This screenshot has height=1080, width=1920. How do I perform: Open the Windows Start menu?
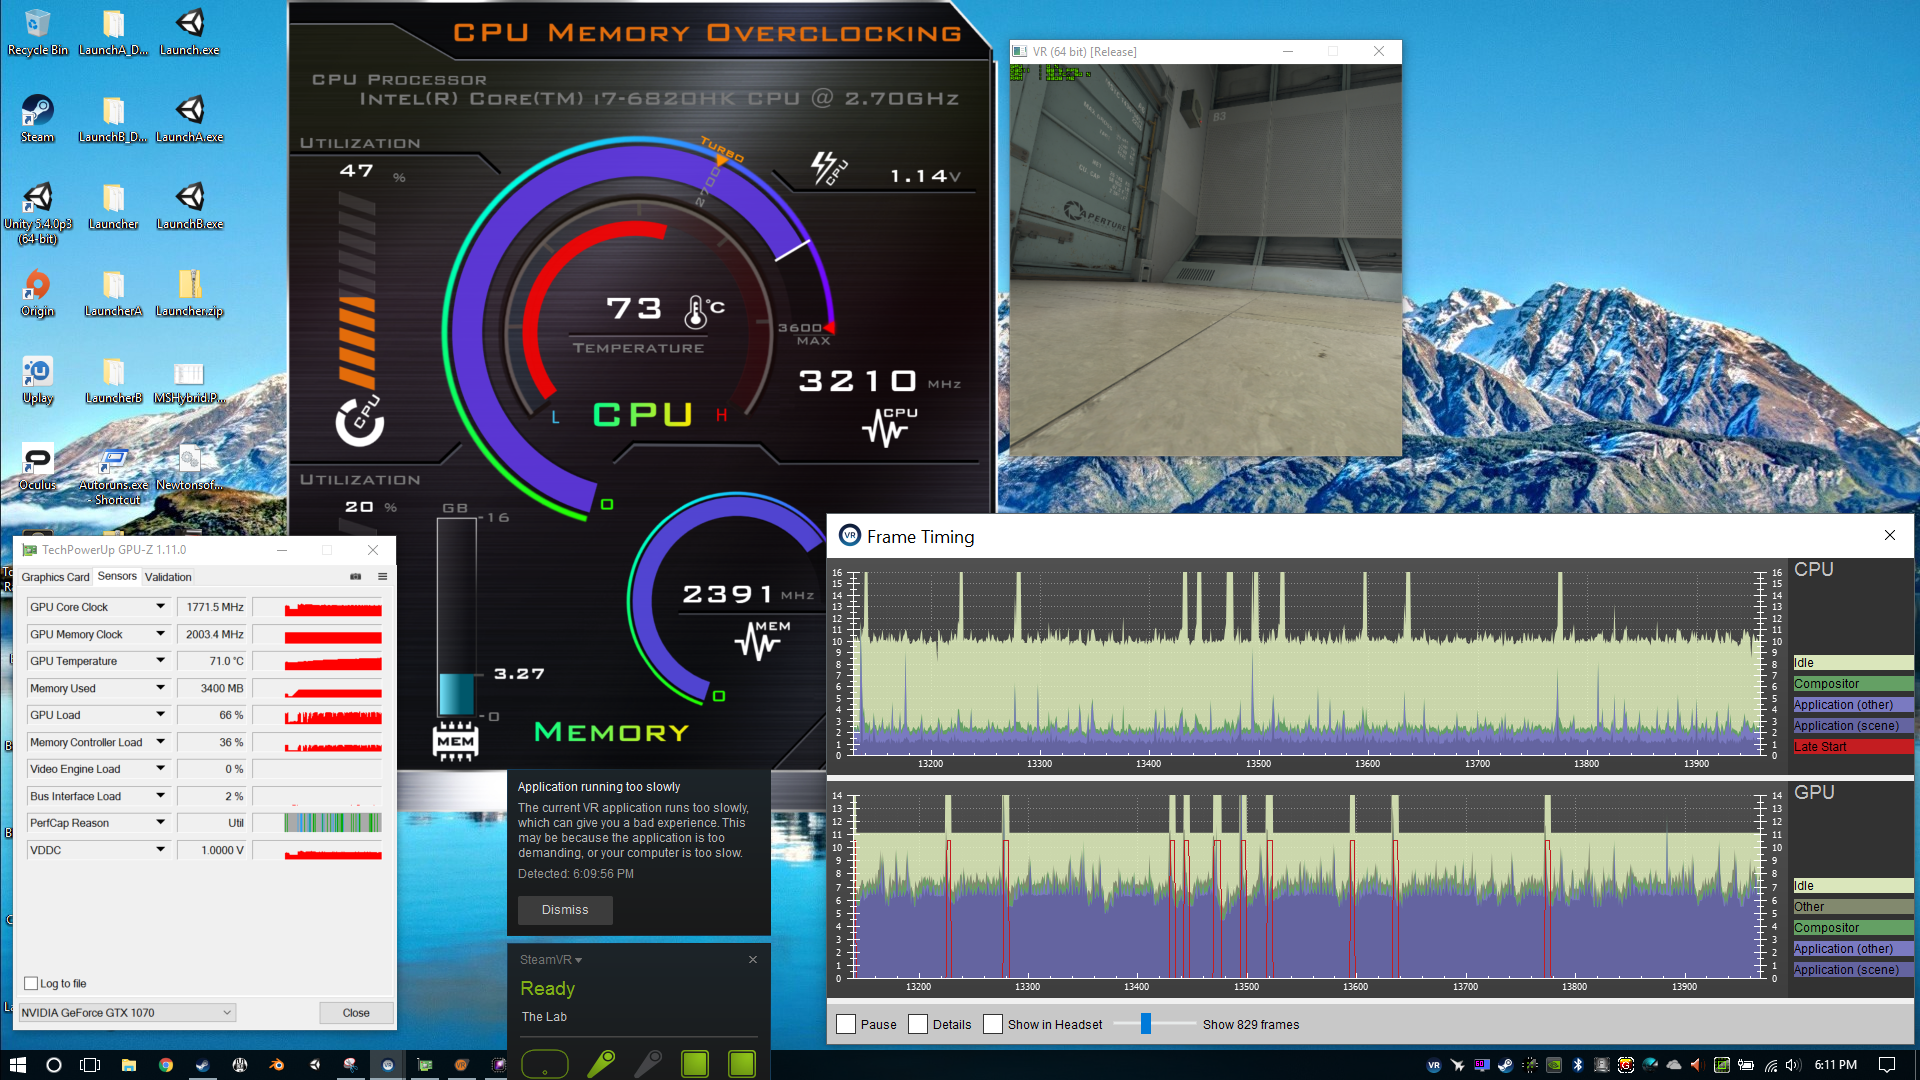(17, 1065)
